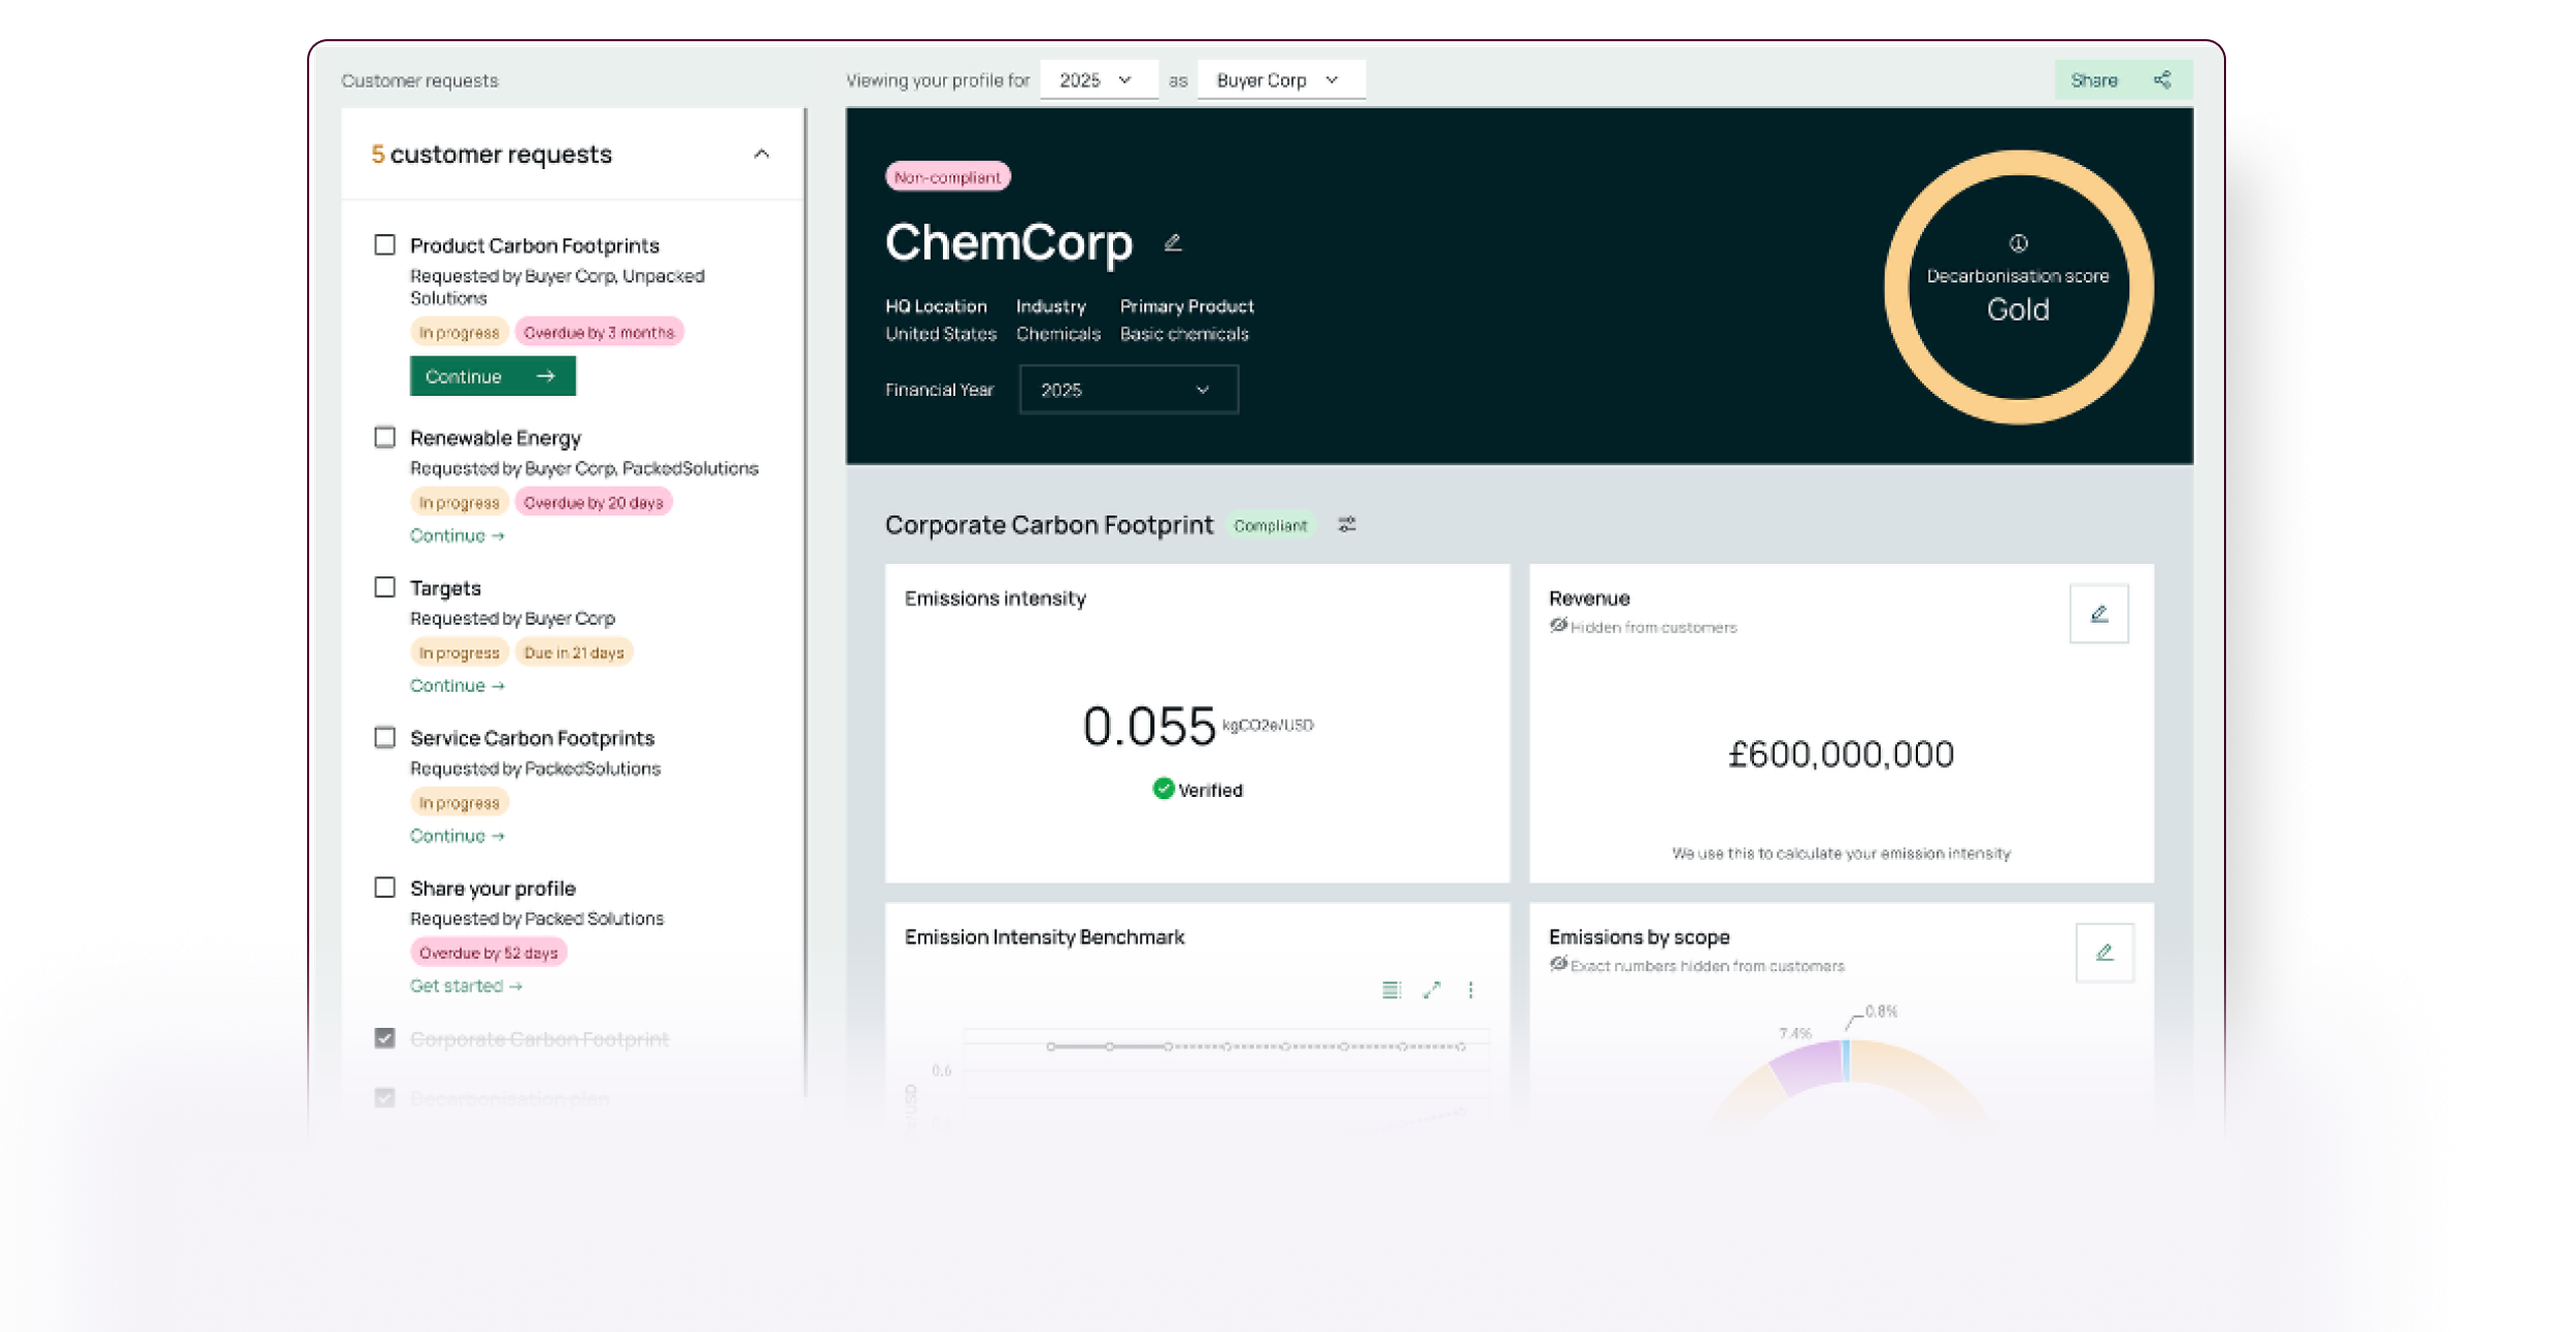The image size is (2560, 1332).
Task: Tick the Product Carbon Footprints checkbox
Action: 385,245
